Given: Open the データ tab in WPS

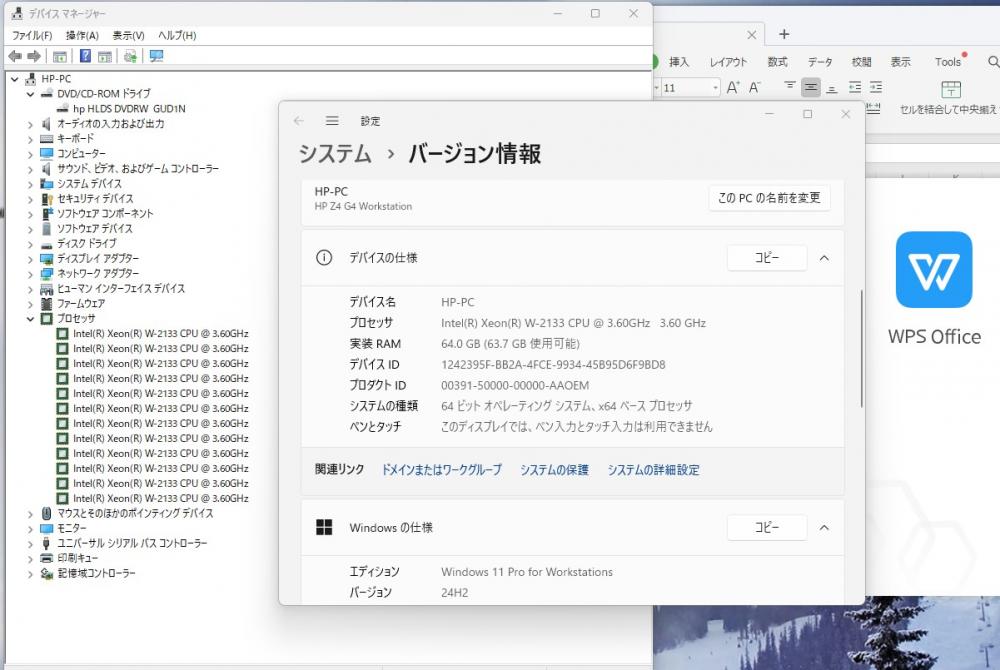Looking at the screenshot, I should tap(820, 62).
